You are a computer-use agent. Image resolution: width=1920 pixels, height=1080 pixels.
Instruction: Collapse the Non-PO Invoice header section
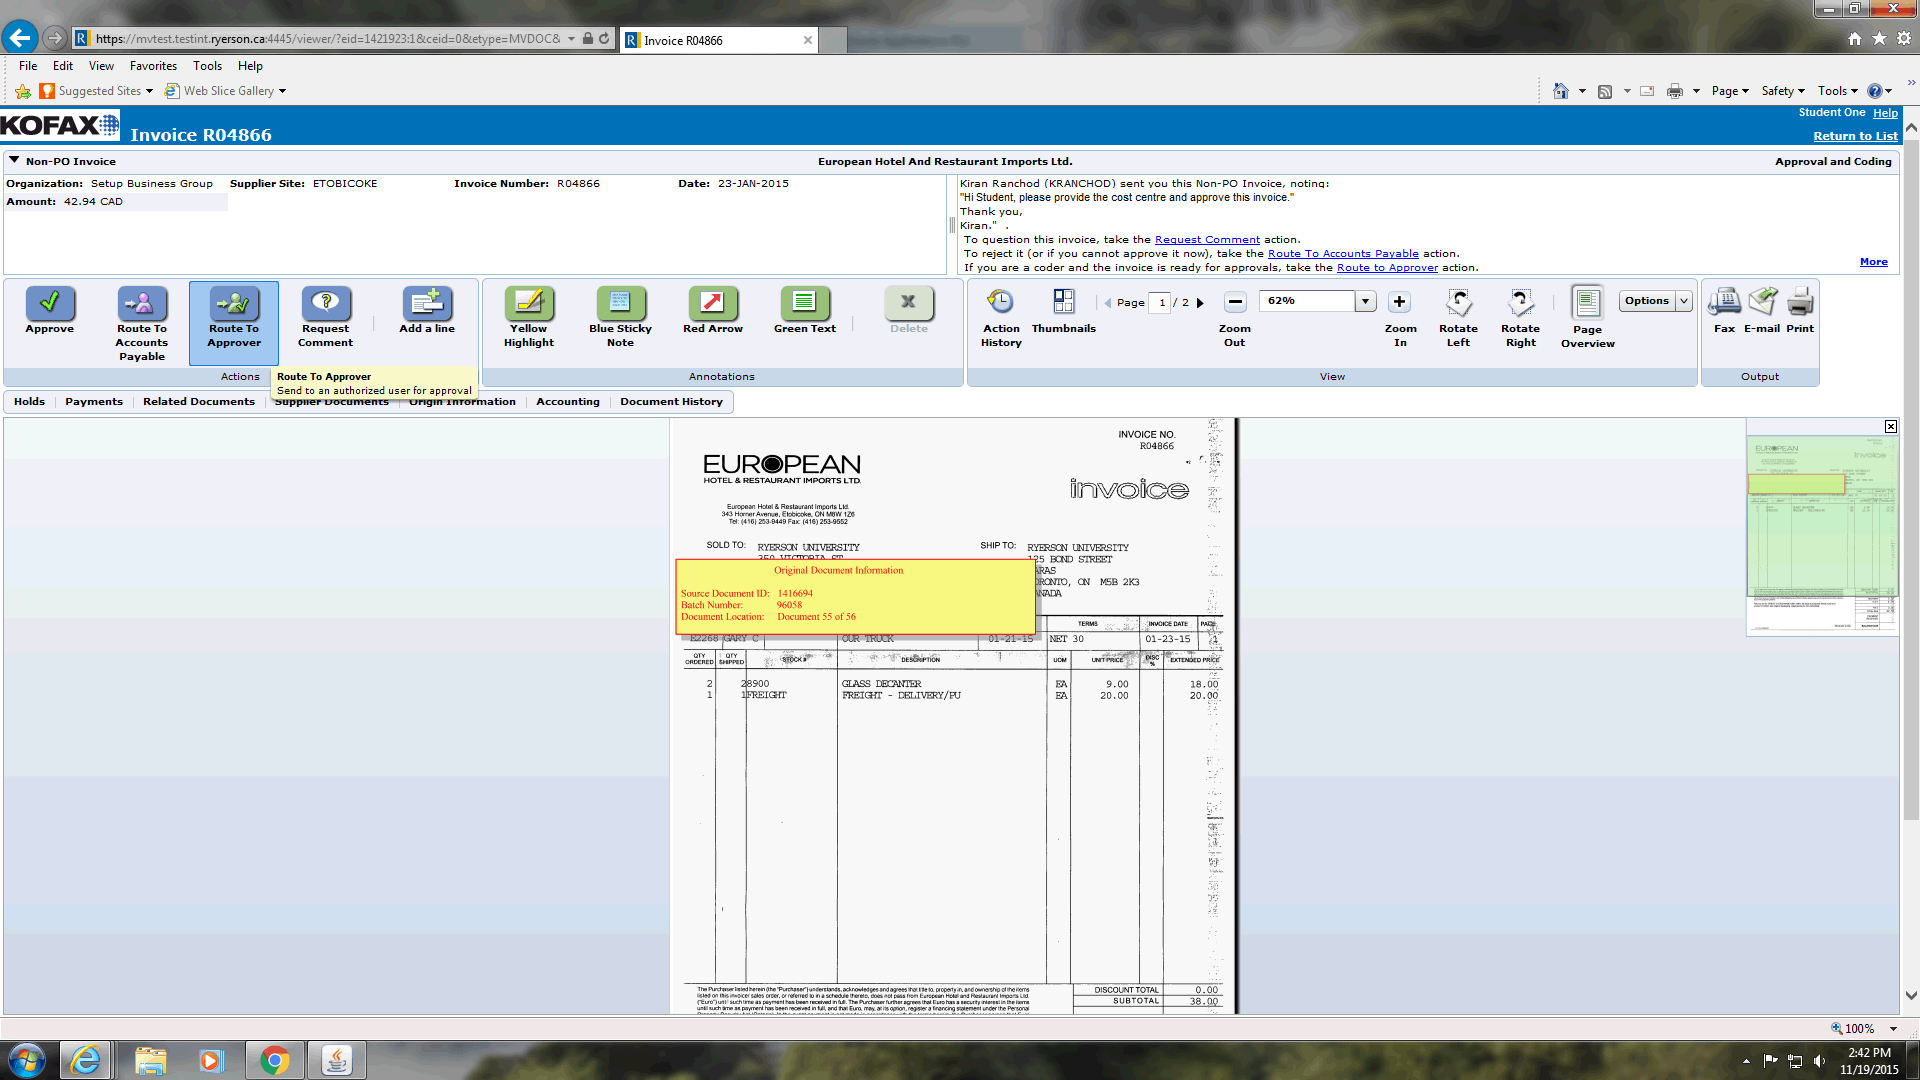[x=14, y=160]
